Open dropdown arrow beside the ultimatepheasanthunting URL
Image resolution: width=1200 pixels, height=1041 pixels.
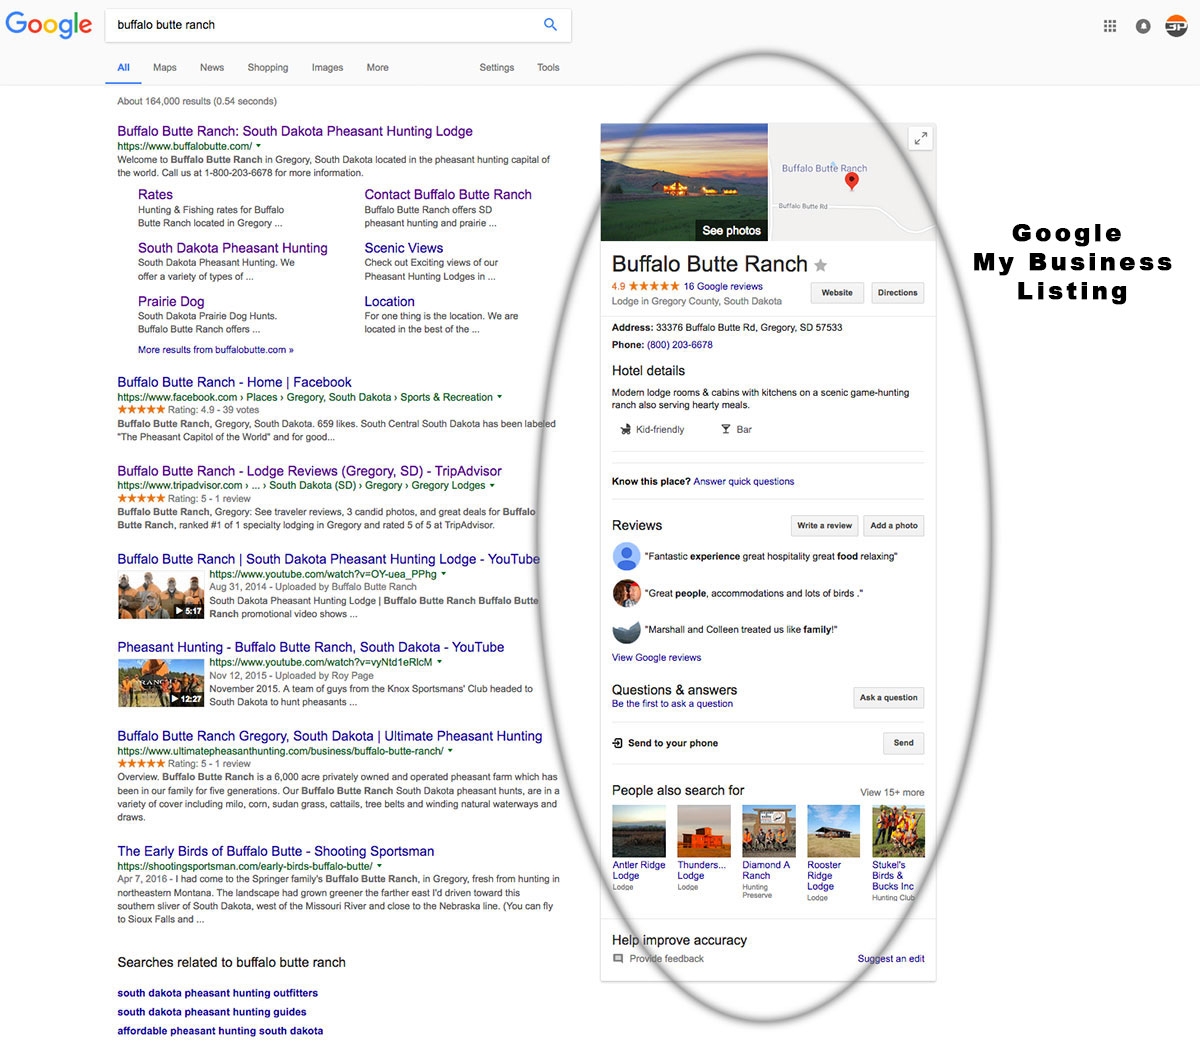click(450, 751)
